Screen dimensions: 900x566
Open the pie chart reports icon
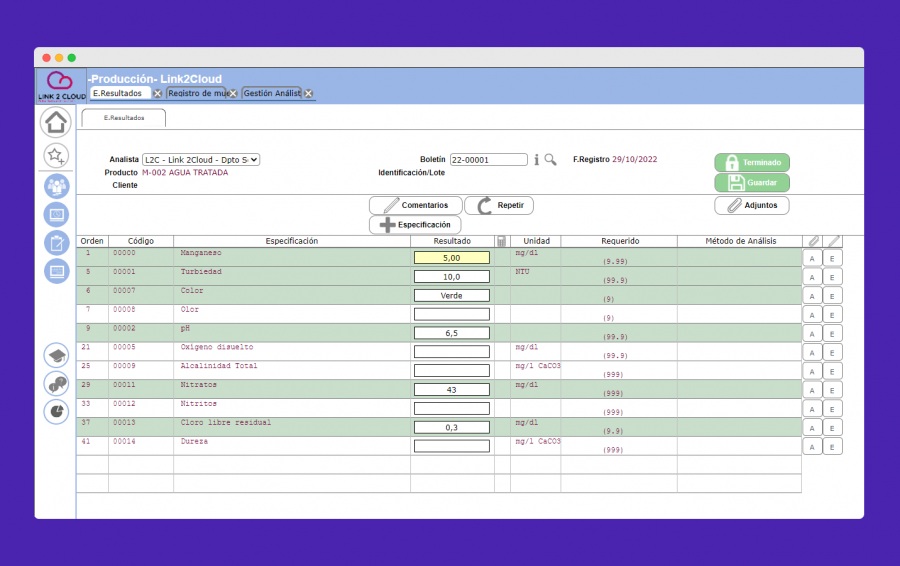point(56,412)
